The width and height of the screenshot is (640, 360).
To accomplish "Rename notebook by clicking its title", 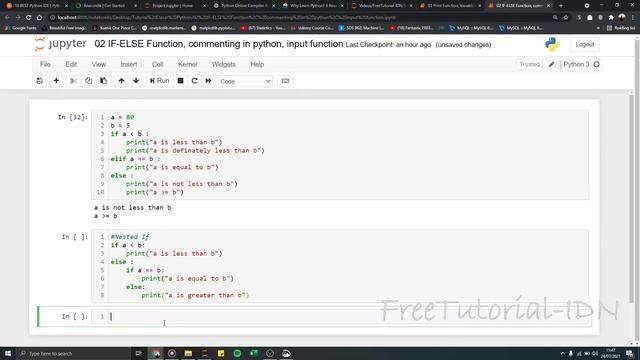I will 219,44.
